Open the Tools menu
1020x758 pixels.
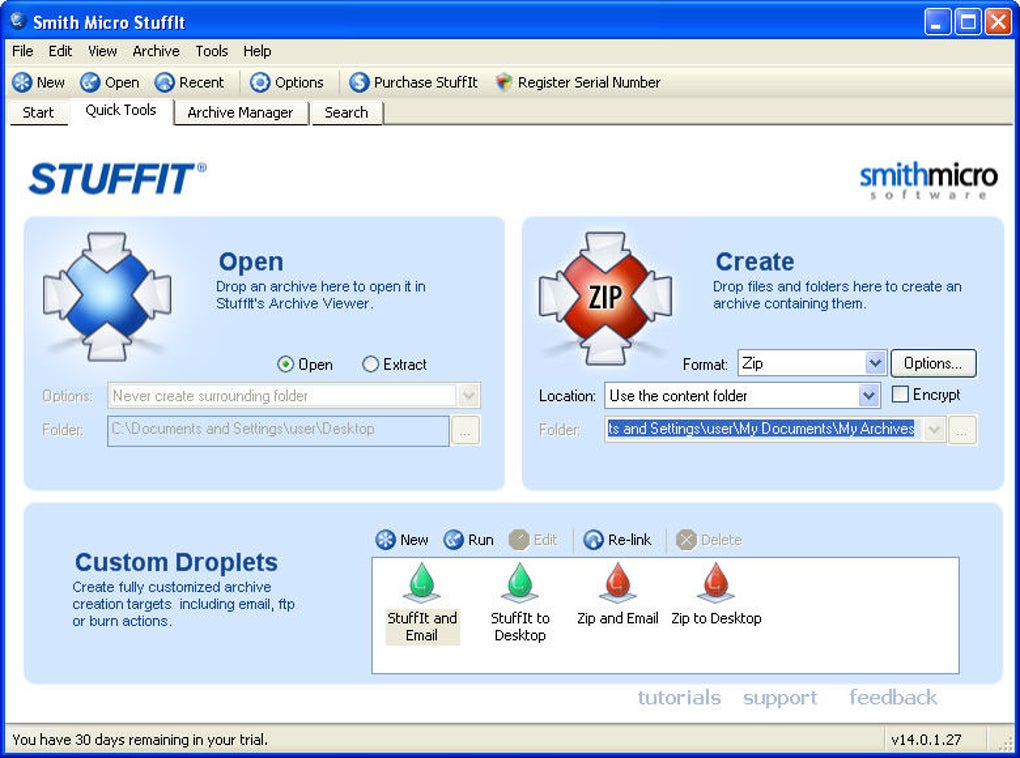coord(211,51)
